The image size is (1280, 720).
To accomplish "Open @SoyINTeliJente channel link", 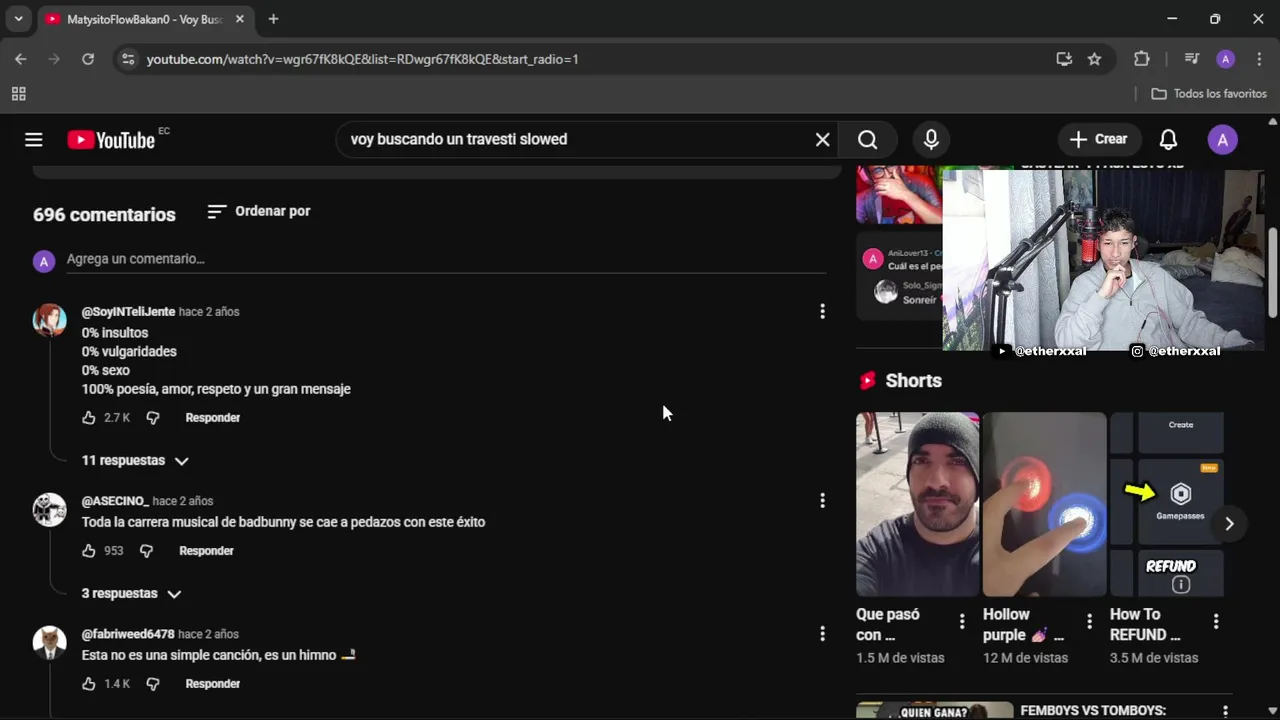I will pos(128,312).
